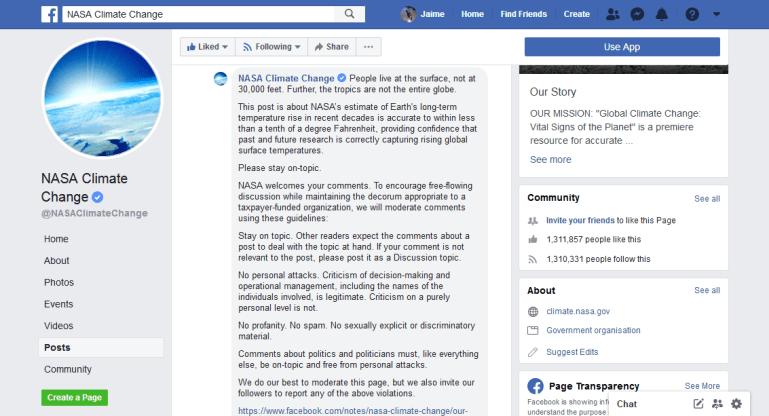Click Invite your friends link
The height and width of the screenshot is (416, 769).
pos(580,220)
